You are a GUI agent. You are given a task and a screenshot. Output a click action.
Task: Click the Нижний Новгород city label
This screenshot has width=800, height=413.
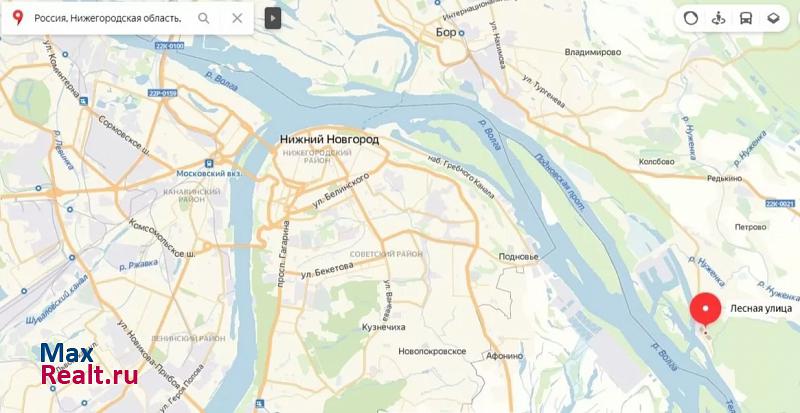click(x=329, y=139)
